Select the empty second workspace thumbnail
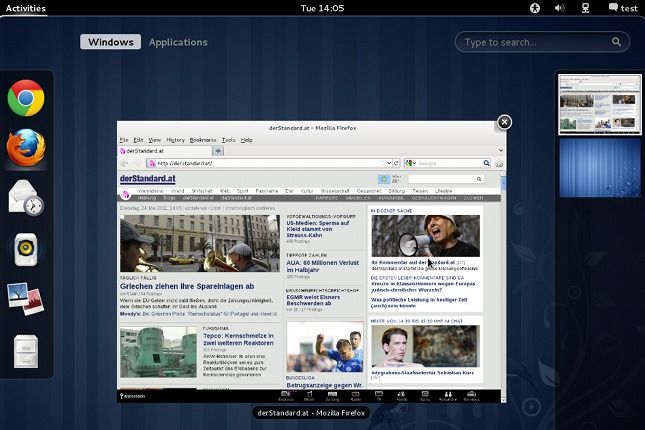 pyautogui.click(x=600, y=168)
